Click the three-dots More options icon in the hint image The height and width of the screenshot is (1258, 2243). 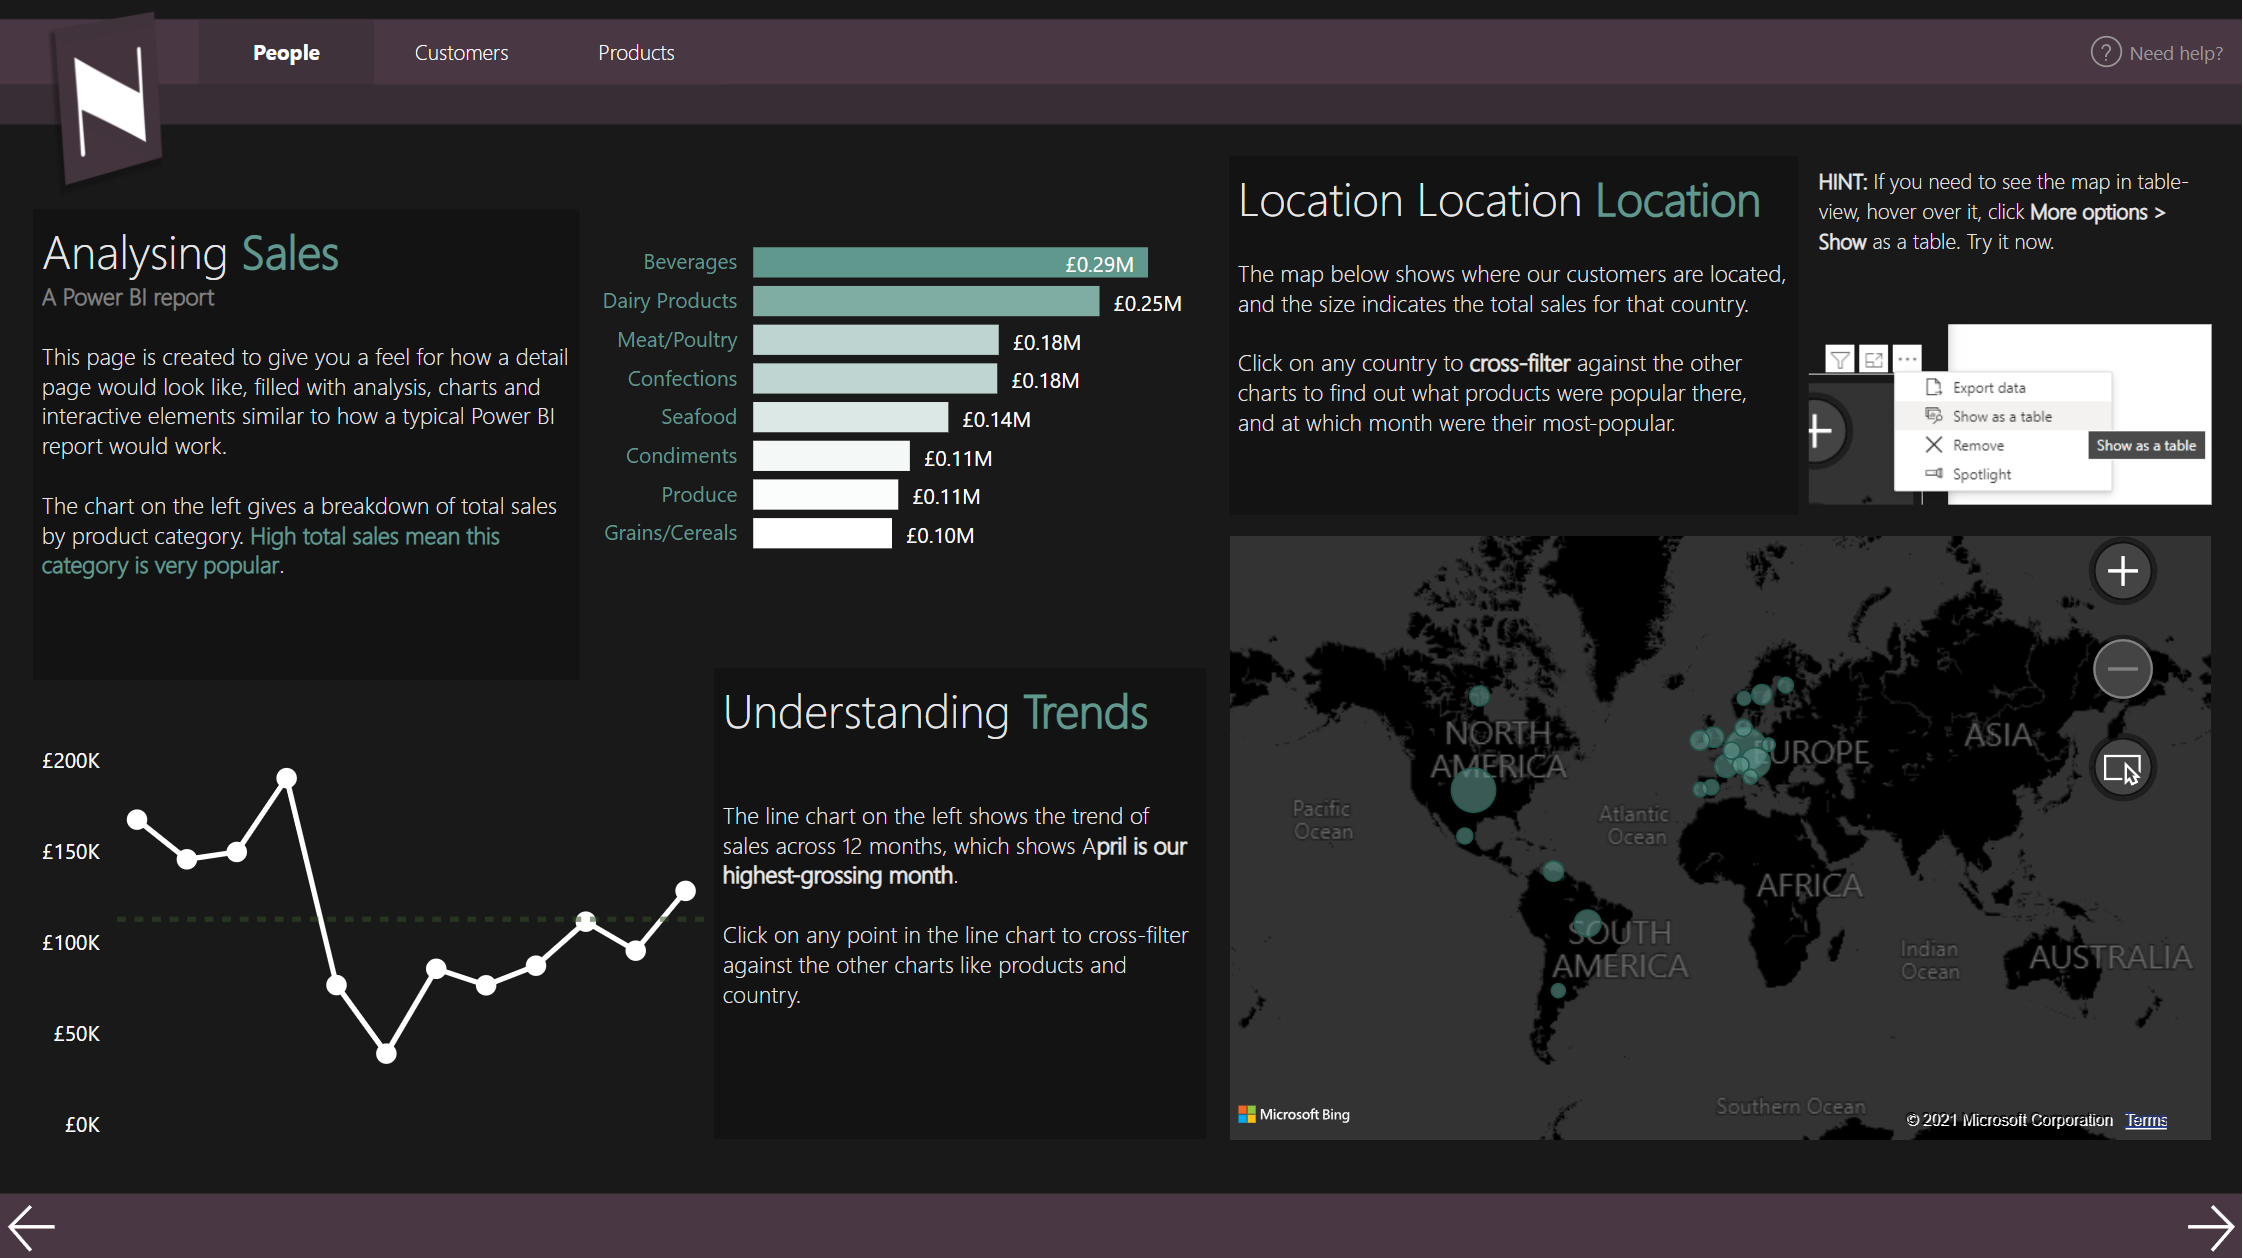[1907, 359]
